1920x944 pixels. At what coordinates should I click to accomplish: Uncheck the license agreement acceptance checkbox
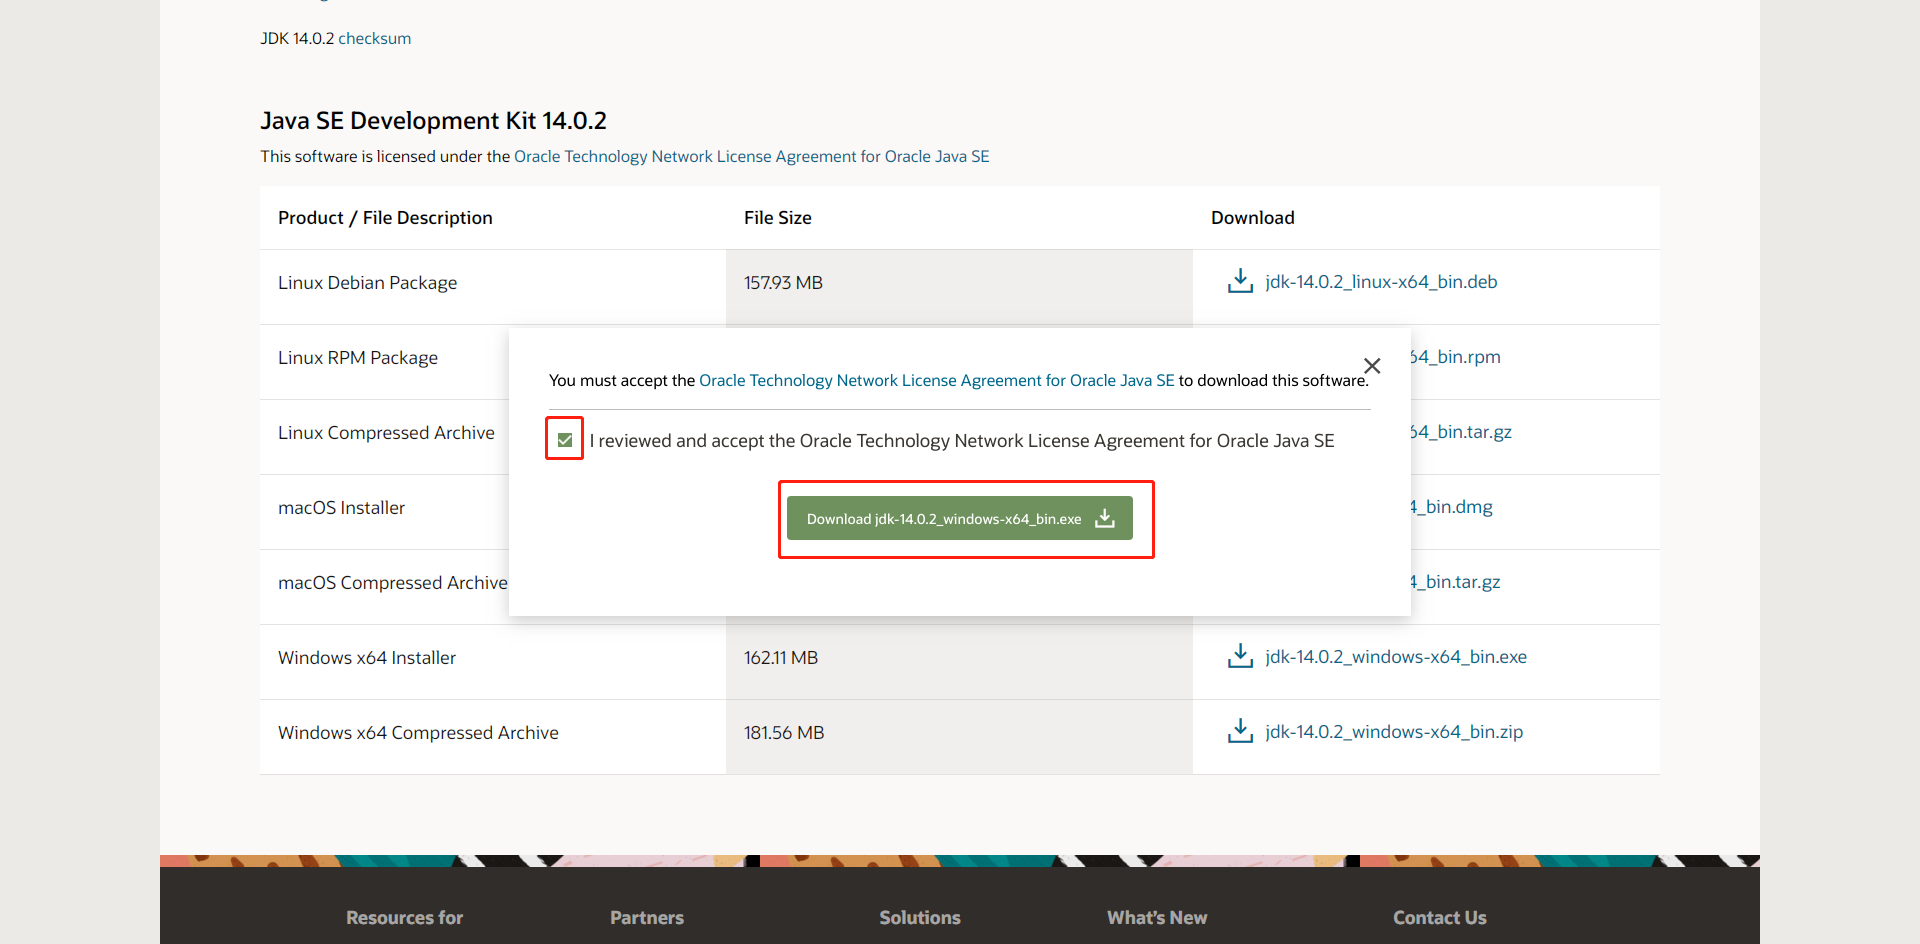coord(565,440)
